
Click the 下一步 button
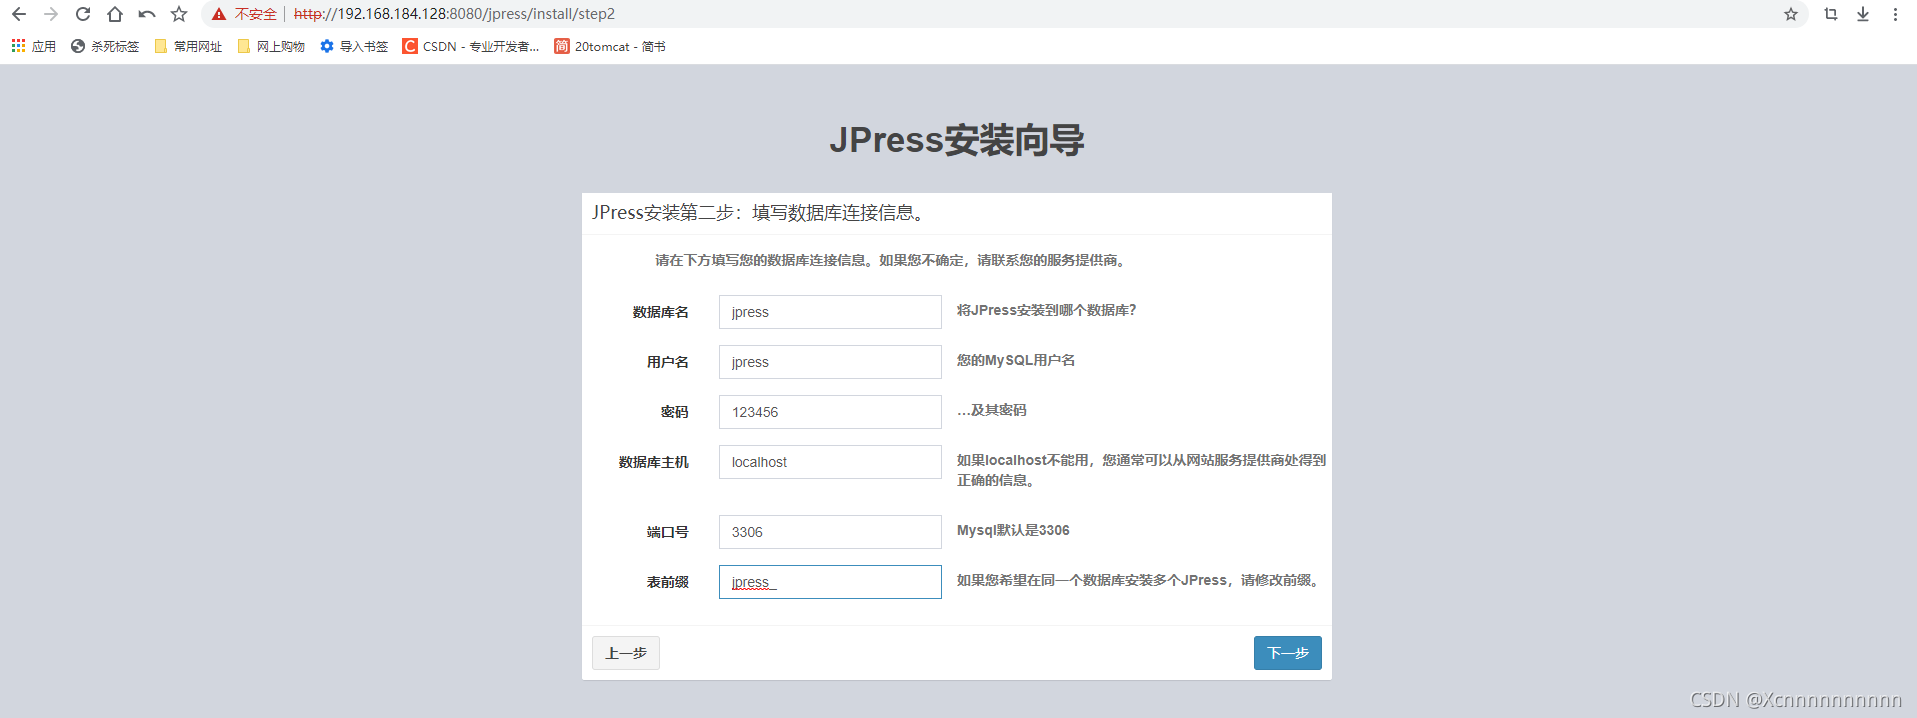(1288, 653)
